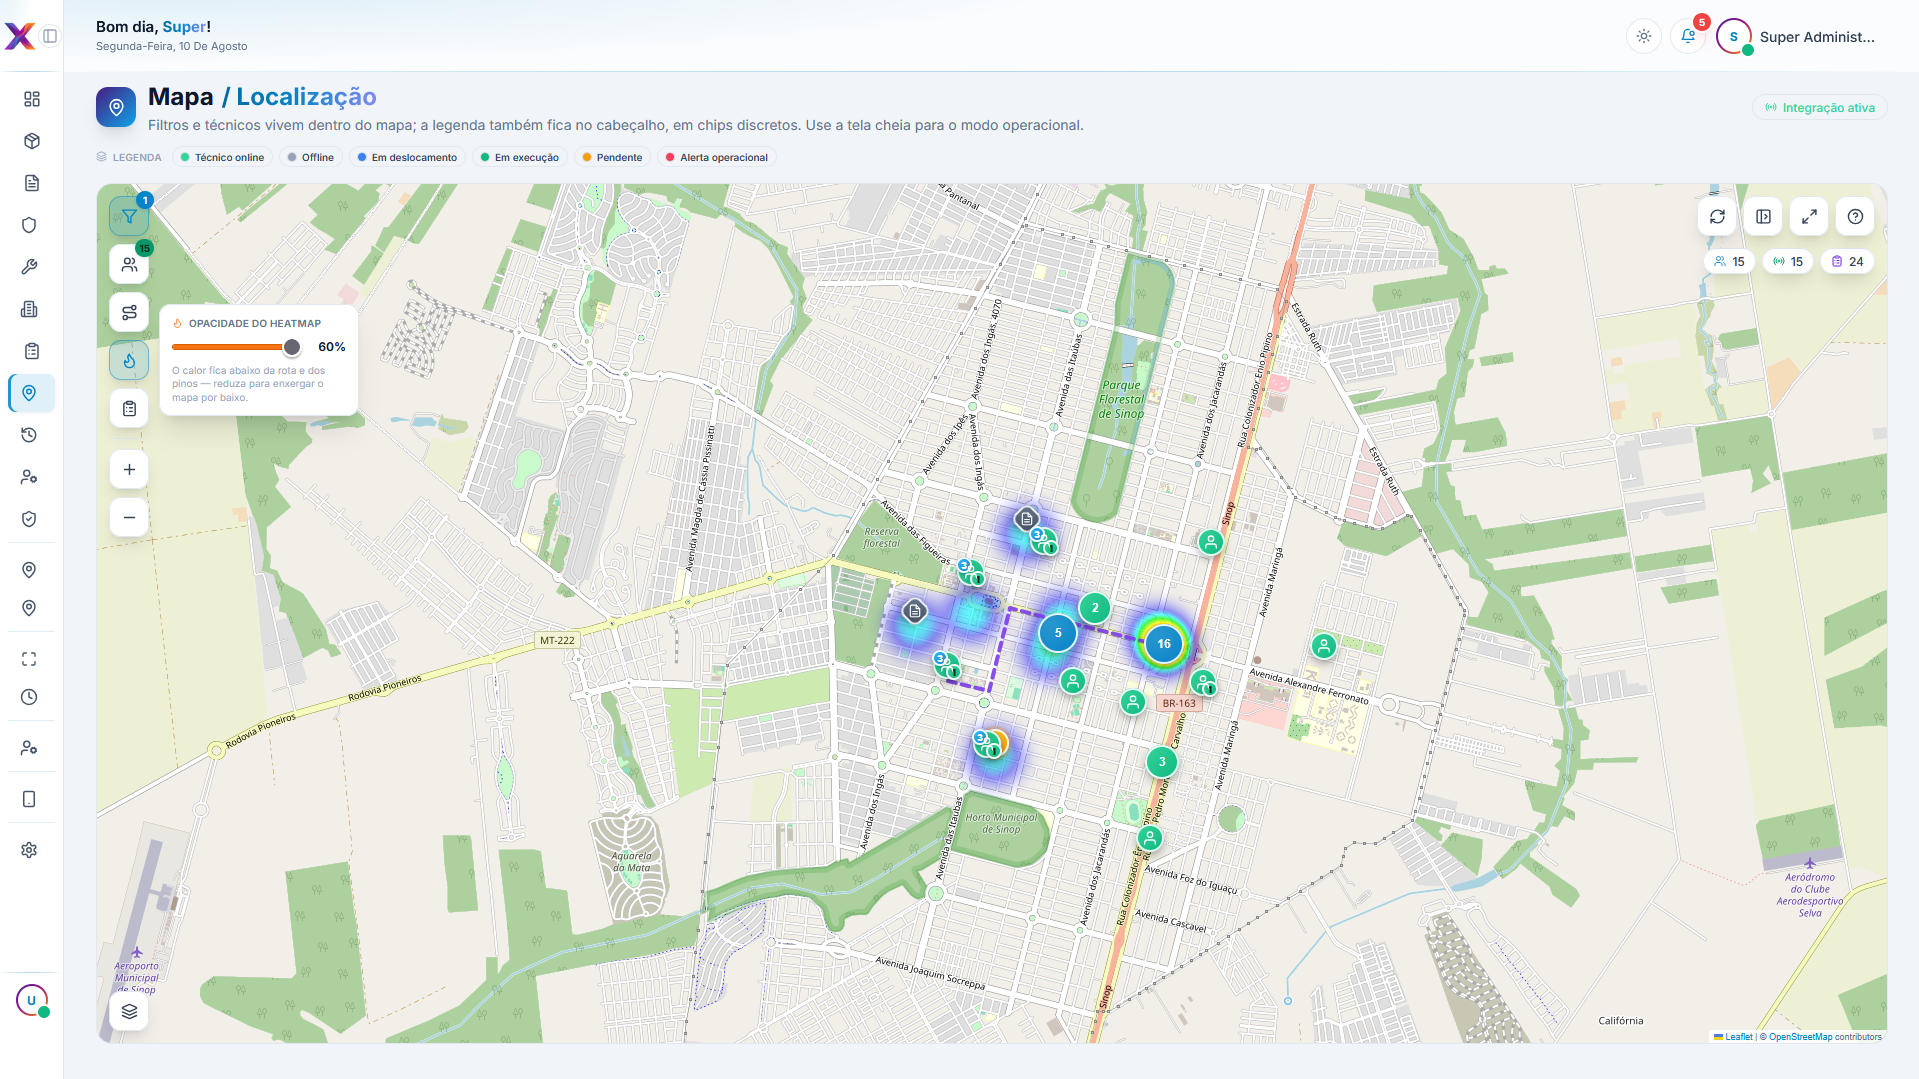Click the Integração ativa status badge
Image resolution: width=1919 pixels, height=1079 pixels.
[x=1820, y=108]
